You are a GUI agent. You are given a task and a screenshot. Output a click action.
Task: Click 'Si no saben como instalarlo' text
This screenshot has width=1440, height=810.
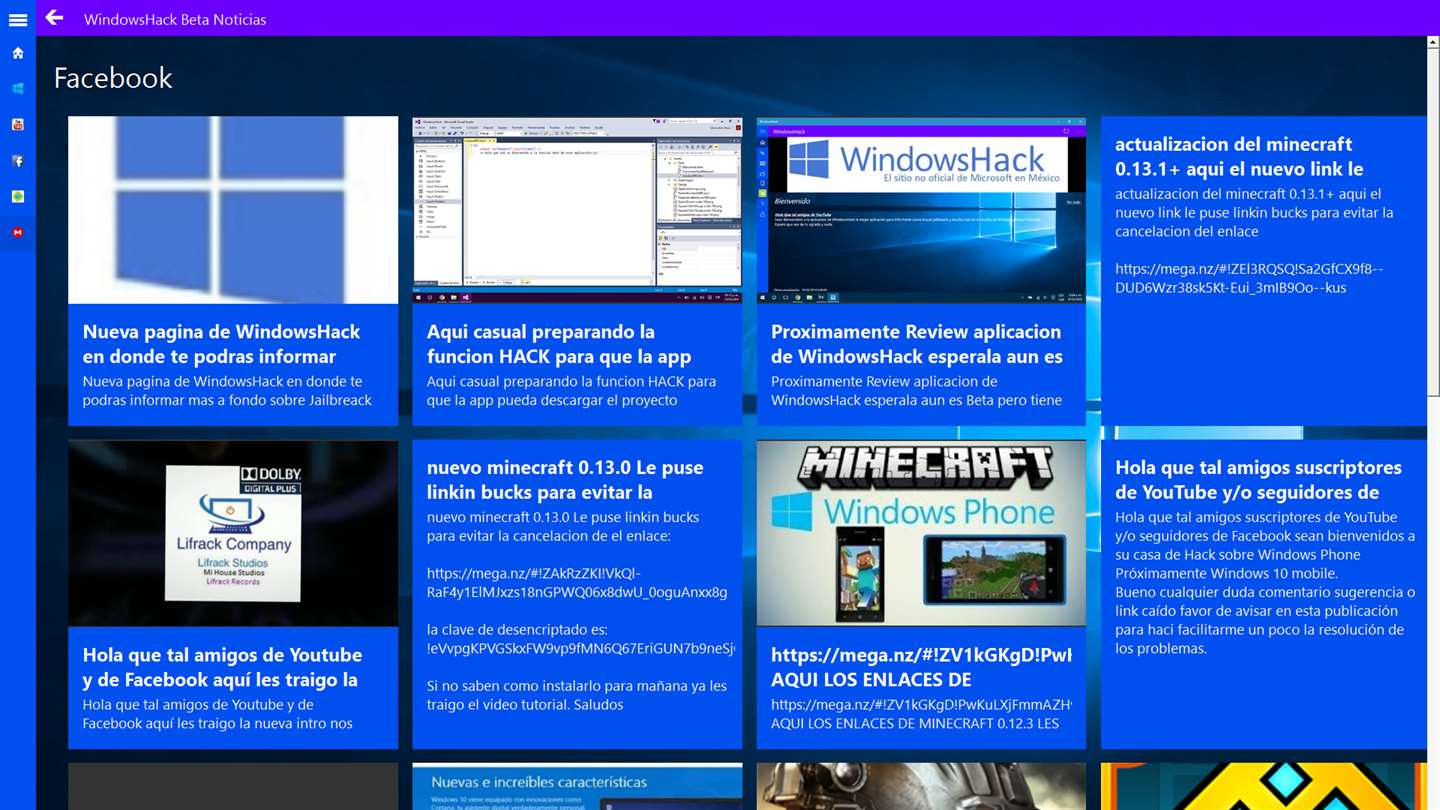point(577,695)
